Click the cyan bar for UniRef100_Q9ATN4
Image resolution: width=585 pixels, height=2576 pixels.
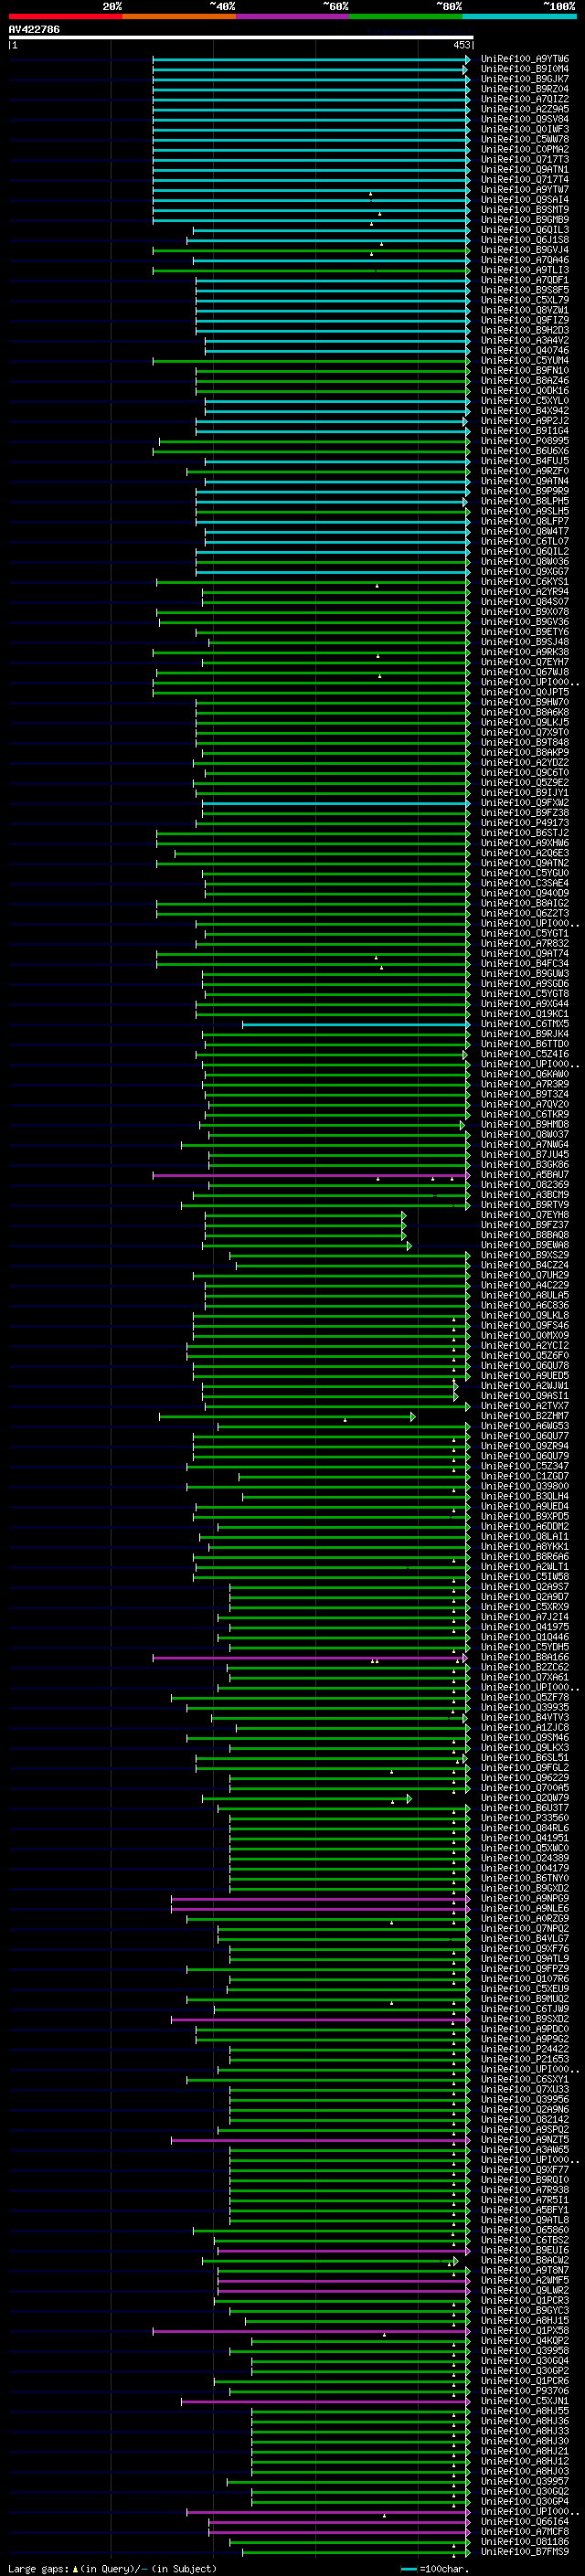pyautogui.click(x=337, y=481)
